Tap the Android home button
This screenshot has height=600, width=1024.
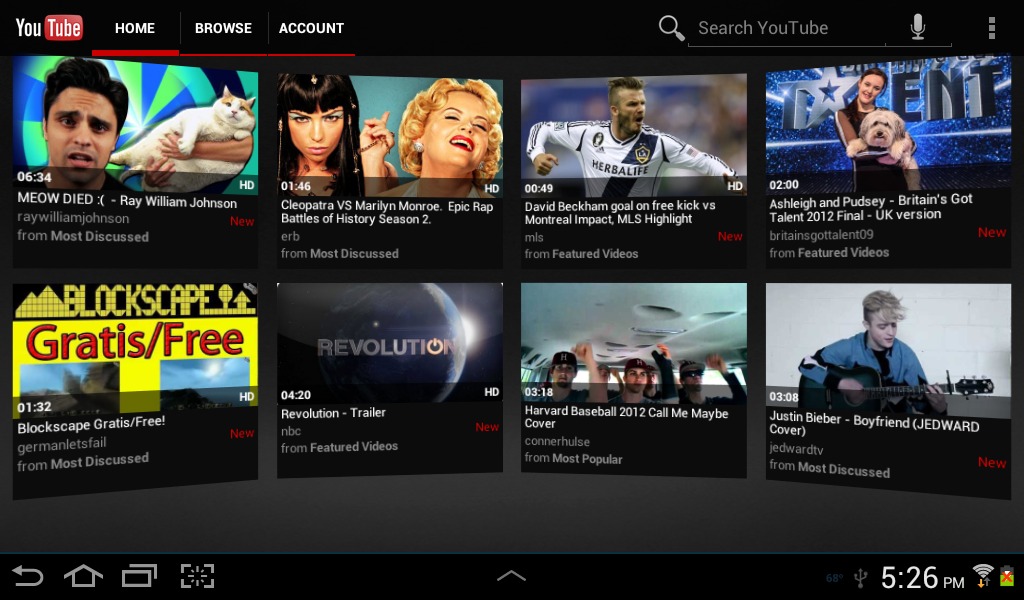84,576
